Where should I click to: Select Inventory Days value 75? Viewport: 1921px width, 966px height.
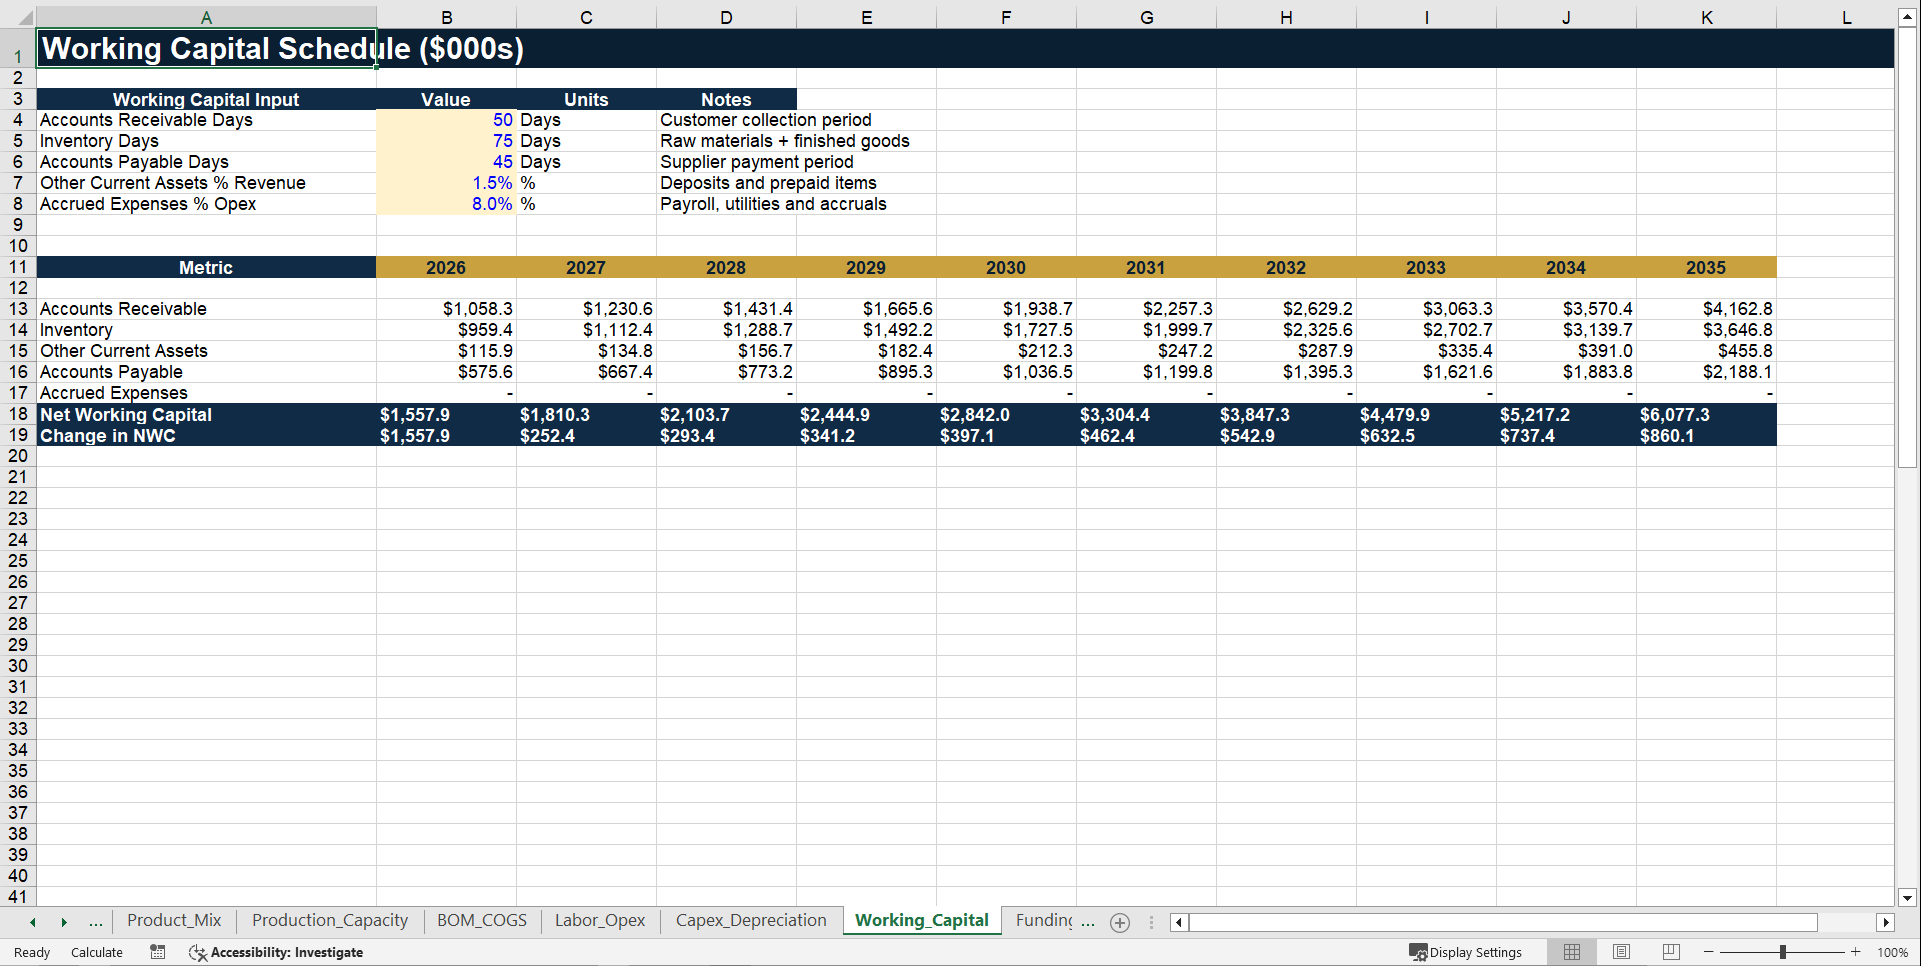tap(446, 141)
